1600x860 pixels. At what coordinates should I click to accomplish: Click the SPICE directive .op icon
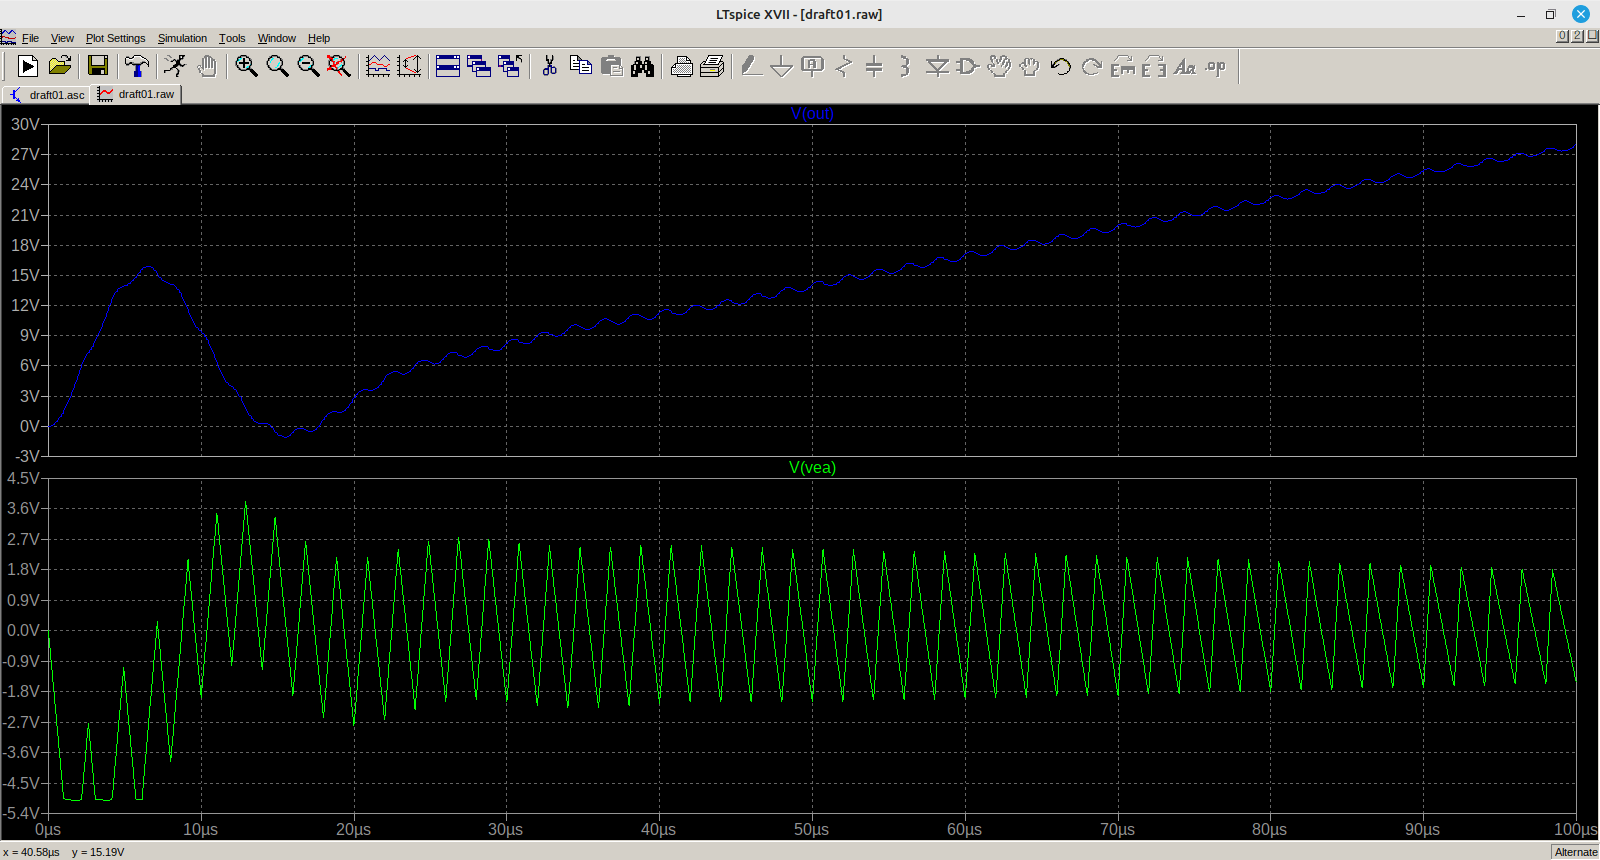tap(1216, 66)
